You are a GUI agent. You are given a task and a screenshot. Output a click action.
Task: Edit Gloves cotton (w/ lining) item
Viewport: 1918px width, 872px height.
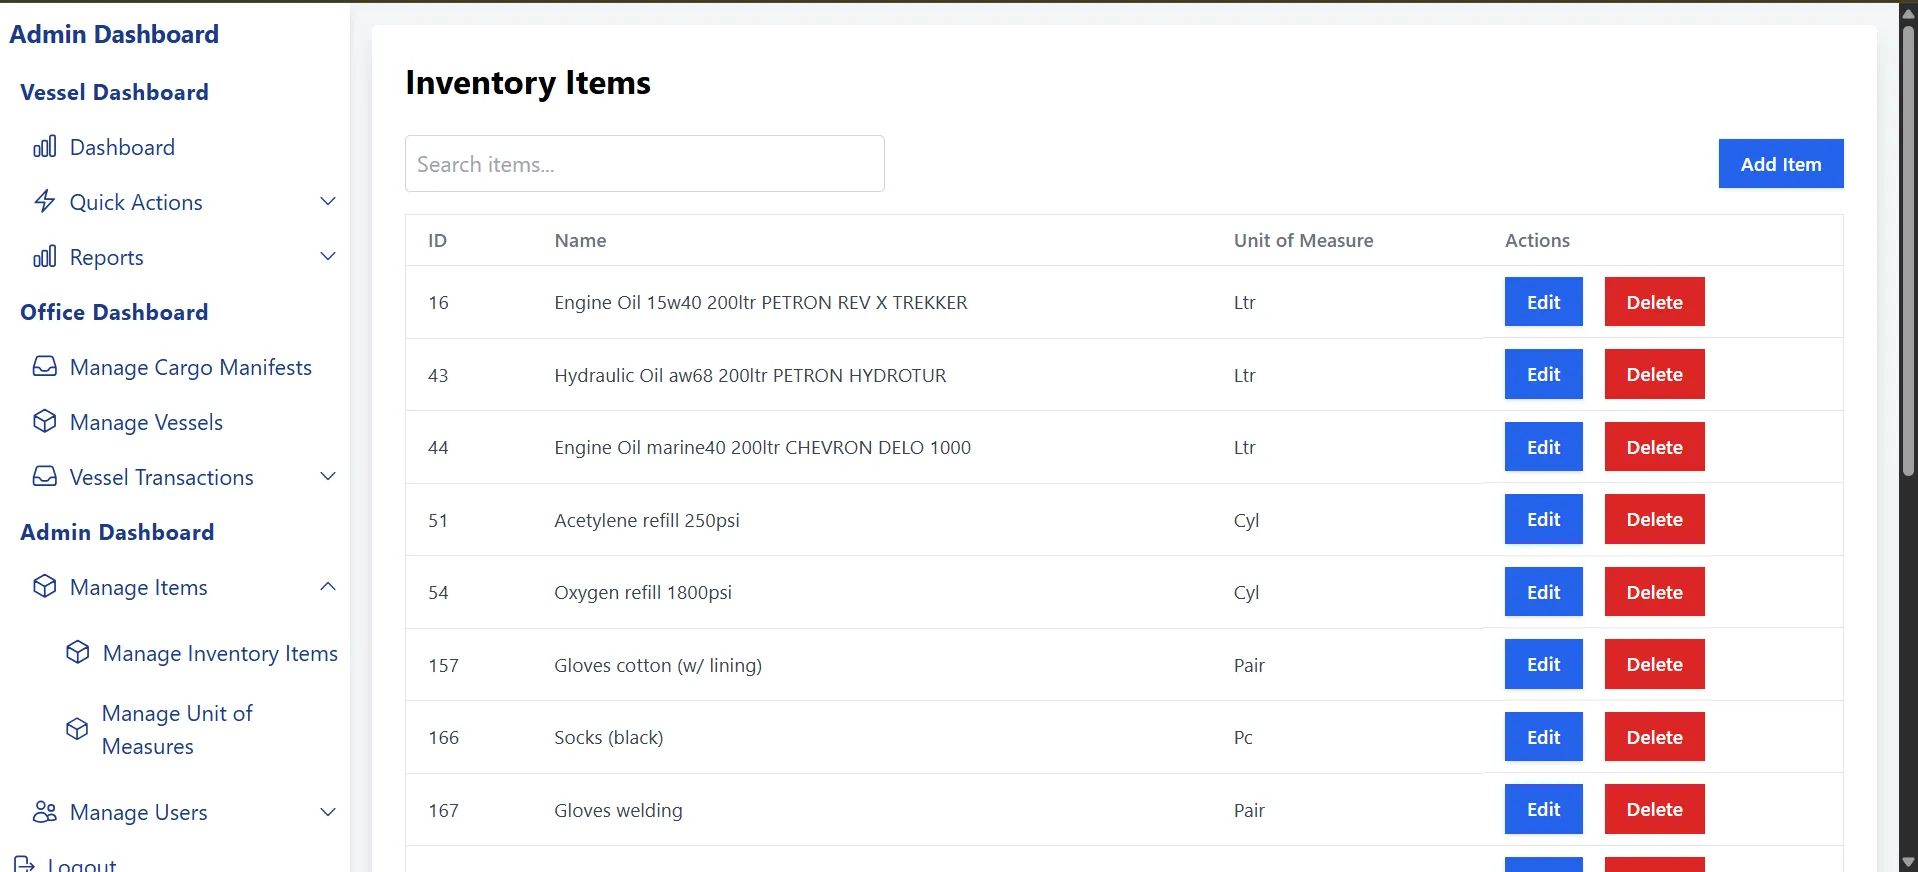click(x=1543, y=664)
